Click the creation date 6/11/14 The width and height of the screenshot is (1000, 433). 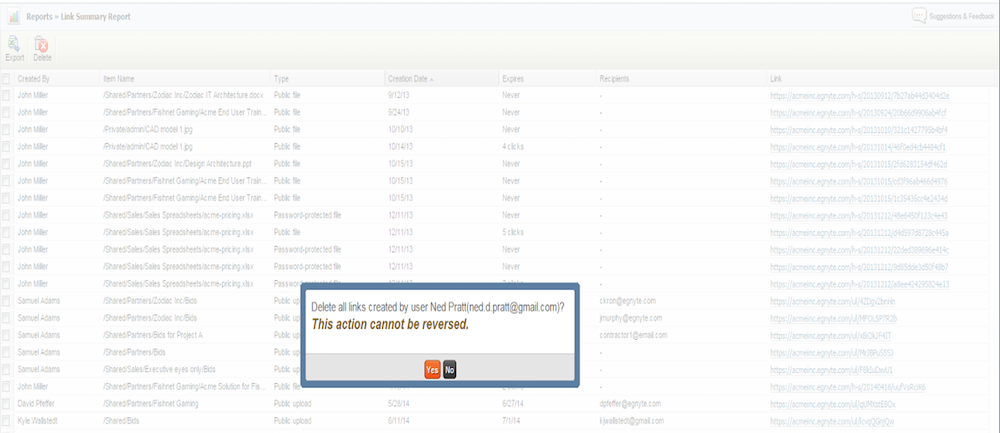click(399, 421)
